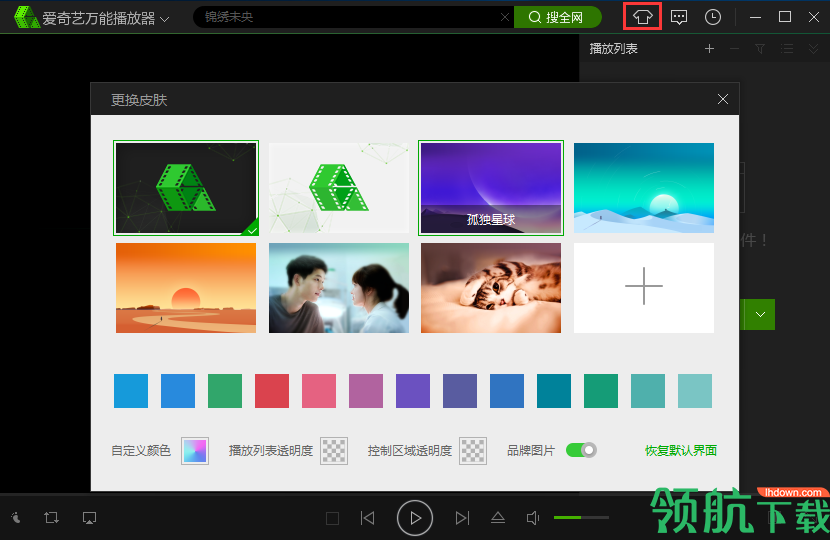Focus the search input field
The width and height of the screenshot is (830, 540).
[349, 17]
